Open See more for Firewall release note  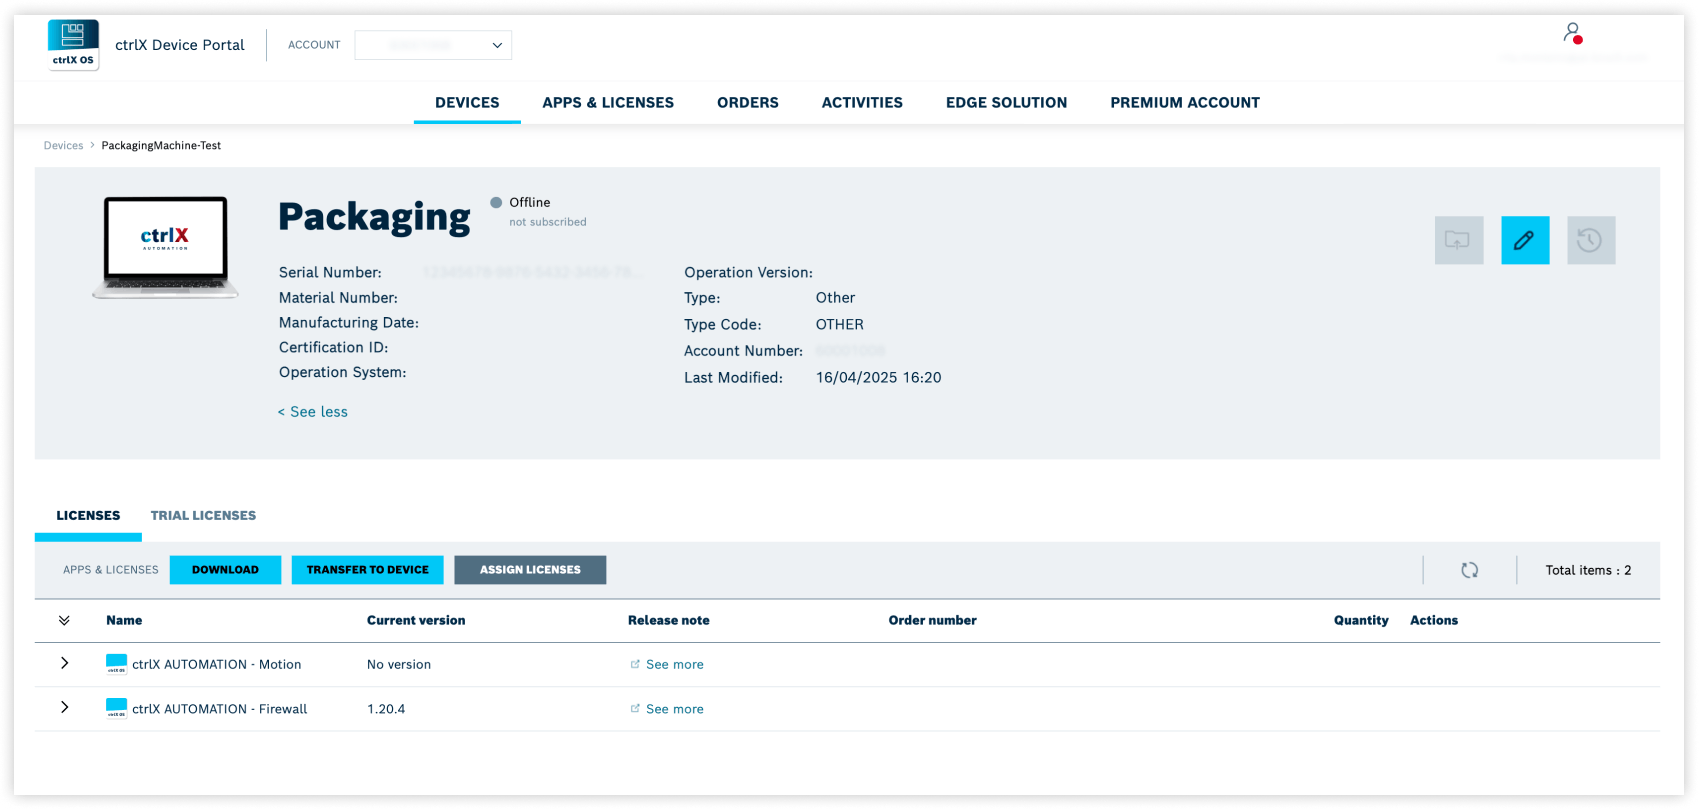pos(675,709)
